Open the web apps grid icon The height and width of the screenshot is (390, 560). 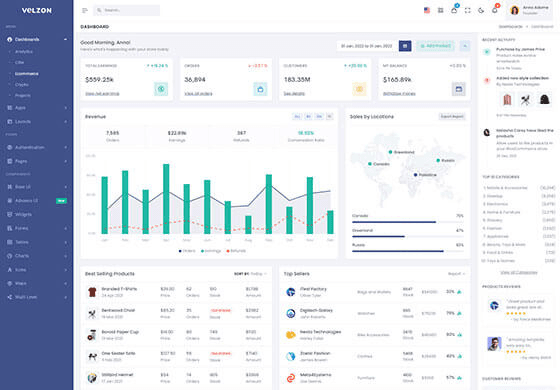(x=440, y=10)
